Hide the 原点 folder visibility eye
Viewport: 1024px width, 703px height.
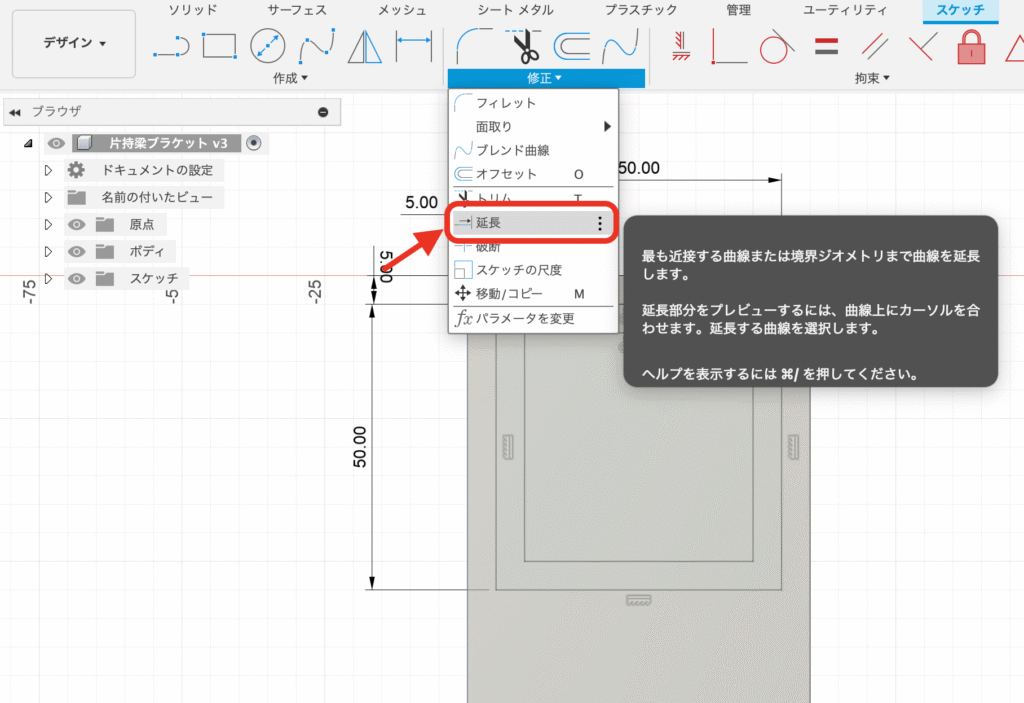click(x=76, y=225)
